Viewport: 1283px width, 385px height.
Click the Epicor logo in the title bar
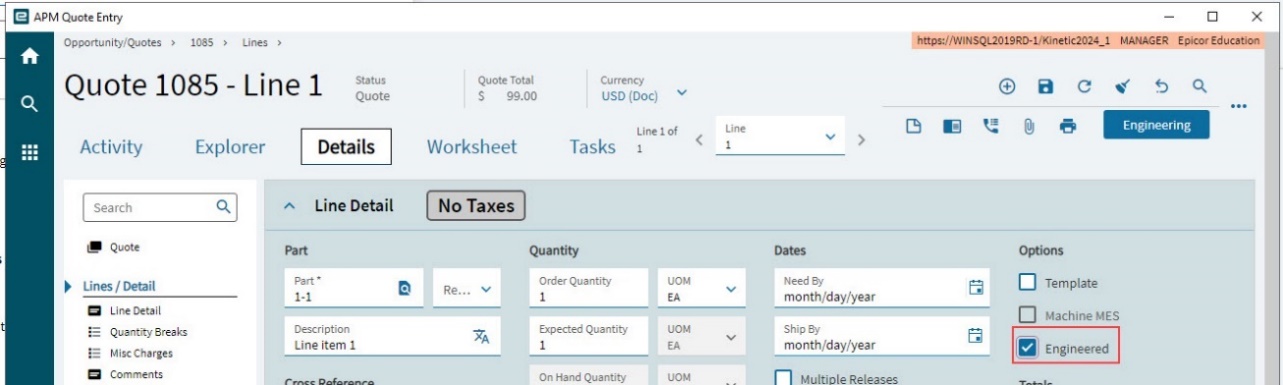20,17
